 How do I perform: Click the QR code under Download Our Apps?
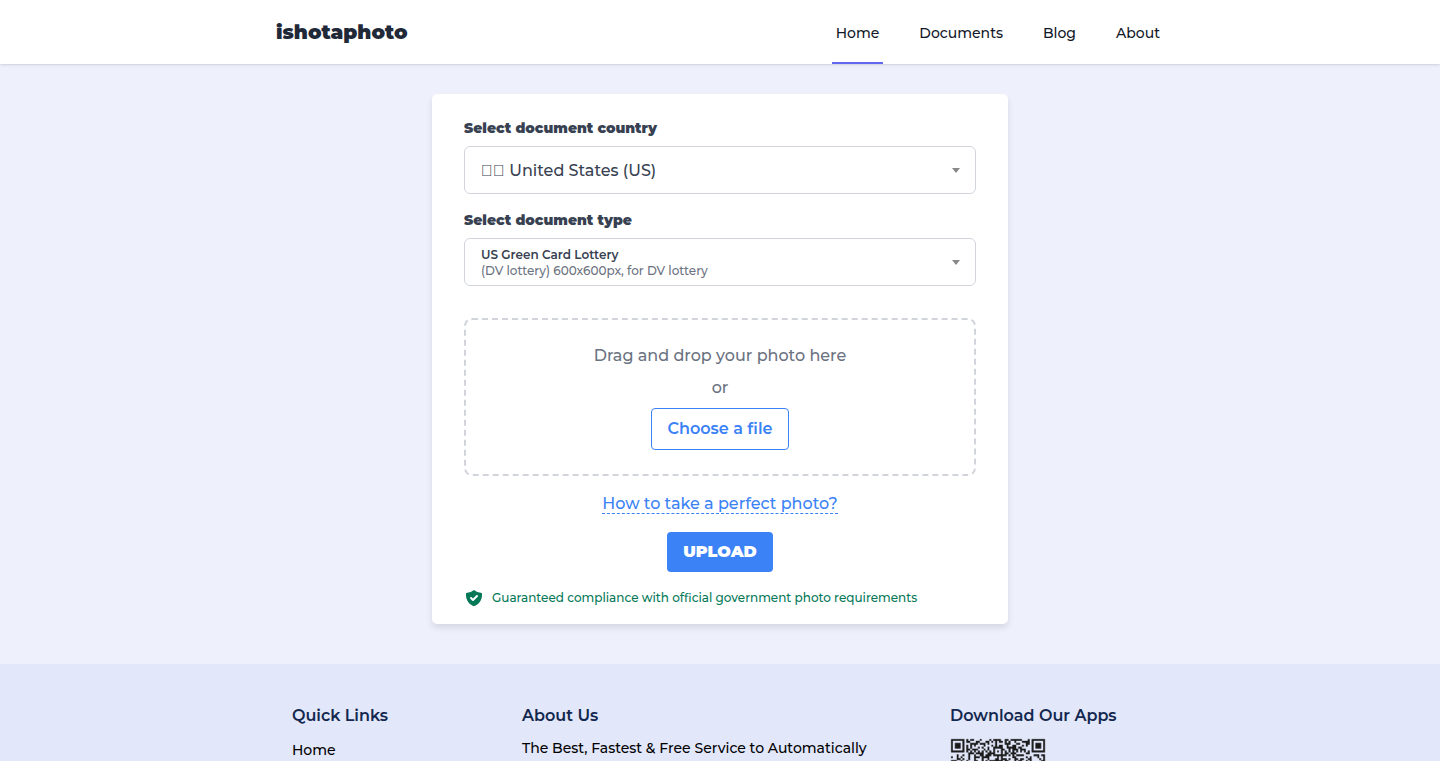998,749
